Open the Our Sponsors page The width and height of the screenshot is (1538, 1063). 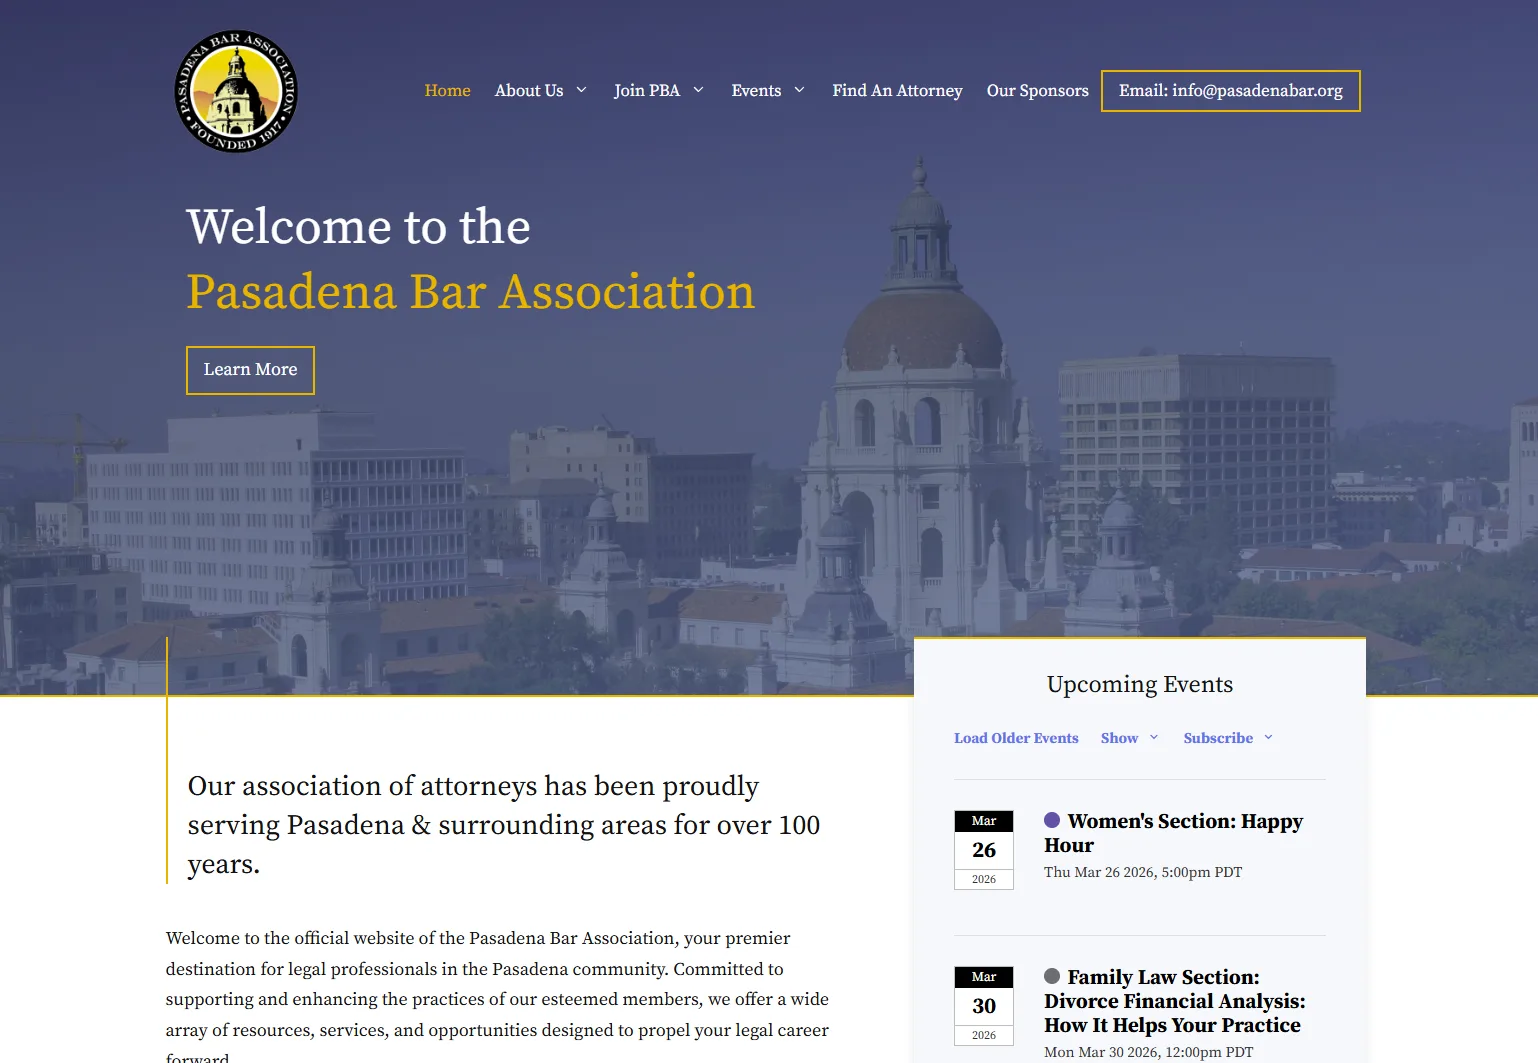[1037, 90]
